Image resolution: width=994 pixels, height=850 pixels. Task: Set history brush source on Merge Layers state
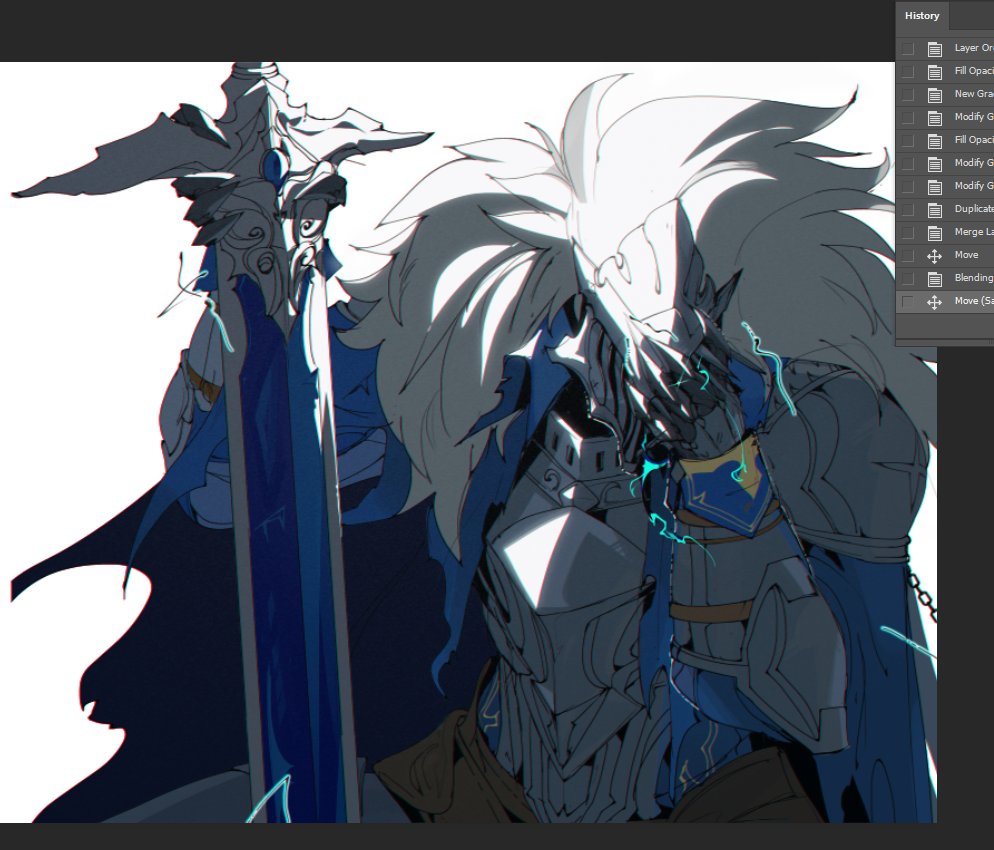[x=908, y=232]
